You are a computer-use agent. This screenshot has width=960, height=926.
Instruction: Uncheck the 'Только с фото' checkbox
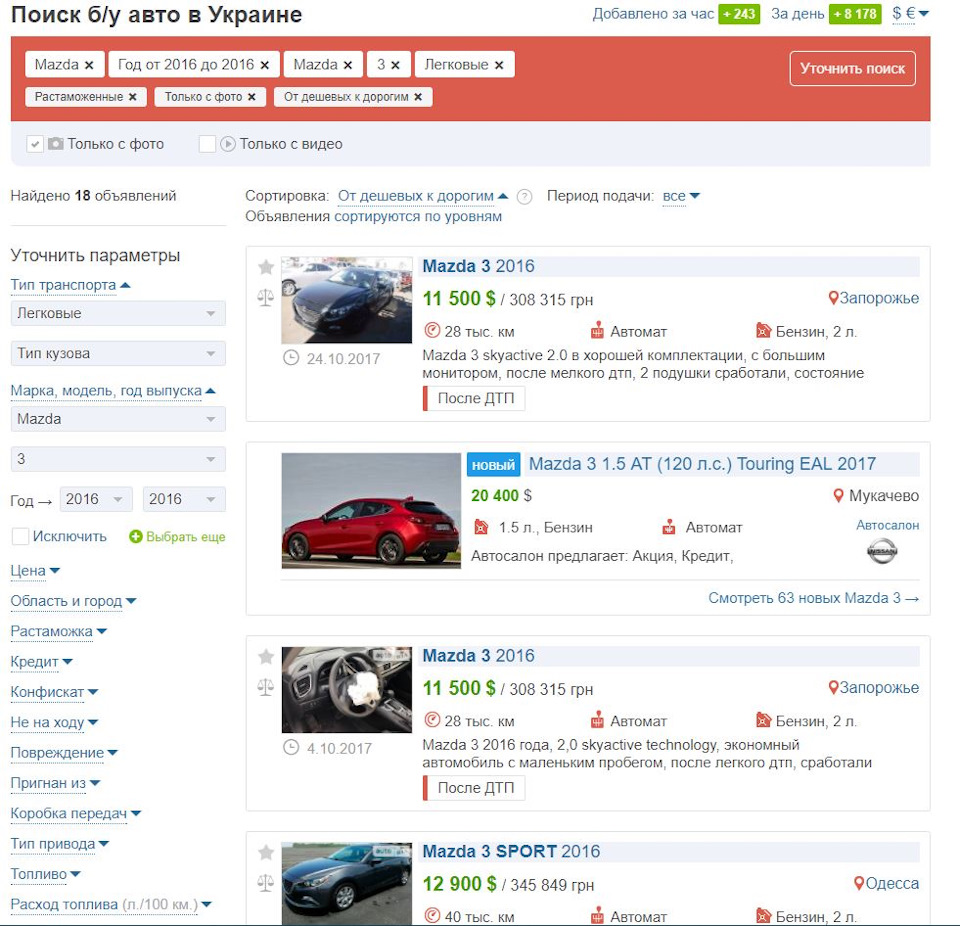tap(34, 144)
